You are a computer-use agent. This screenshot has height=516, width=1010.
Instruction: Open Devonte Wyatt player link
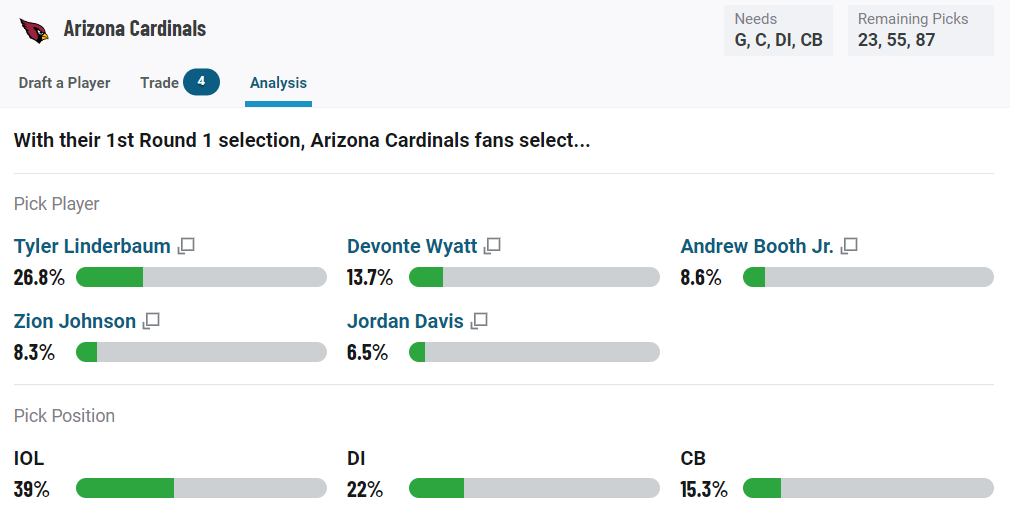click(412, 246)
